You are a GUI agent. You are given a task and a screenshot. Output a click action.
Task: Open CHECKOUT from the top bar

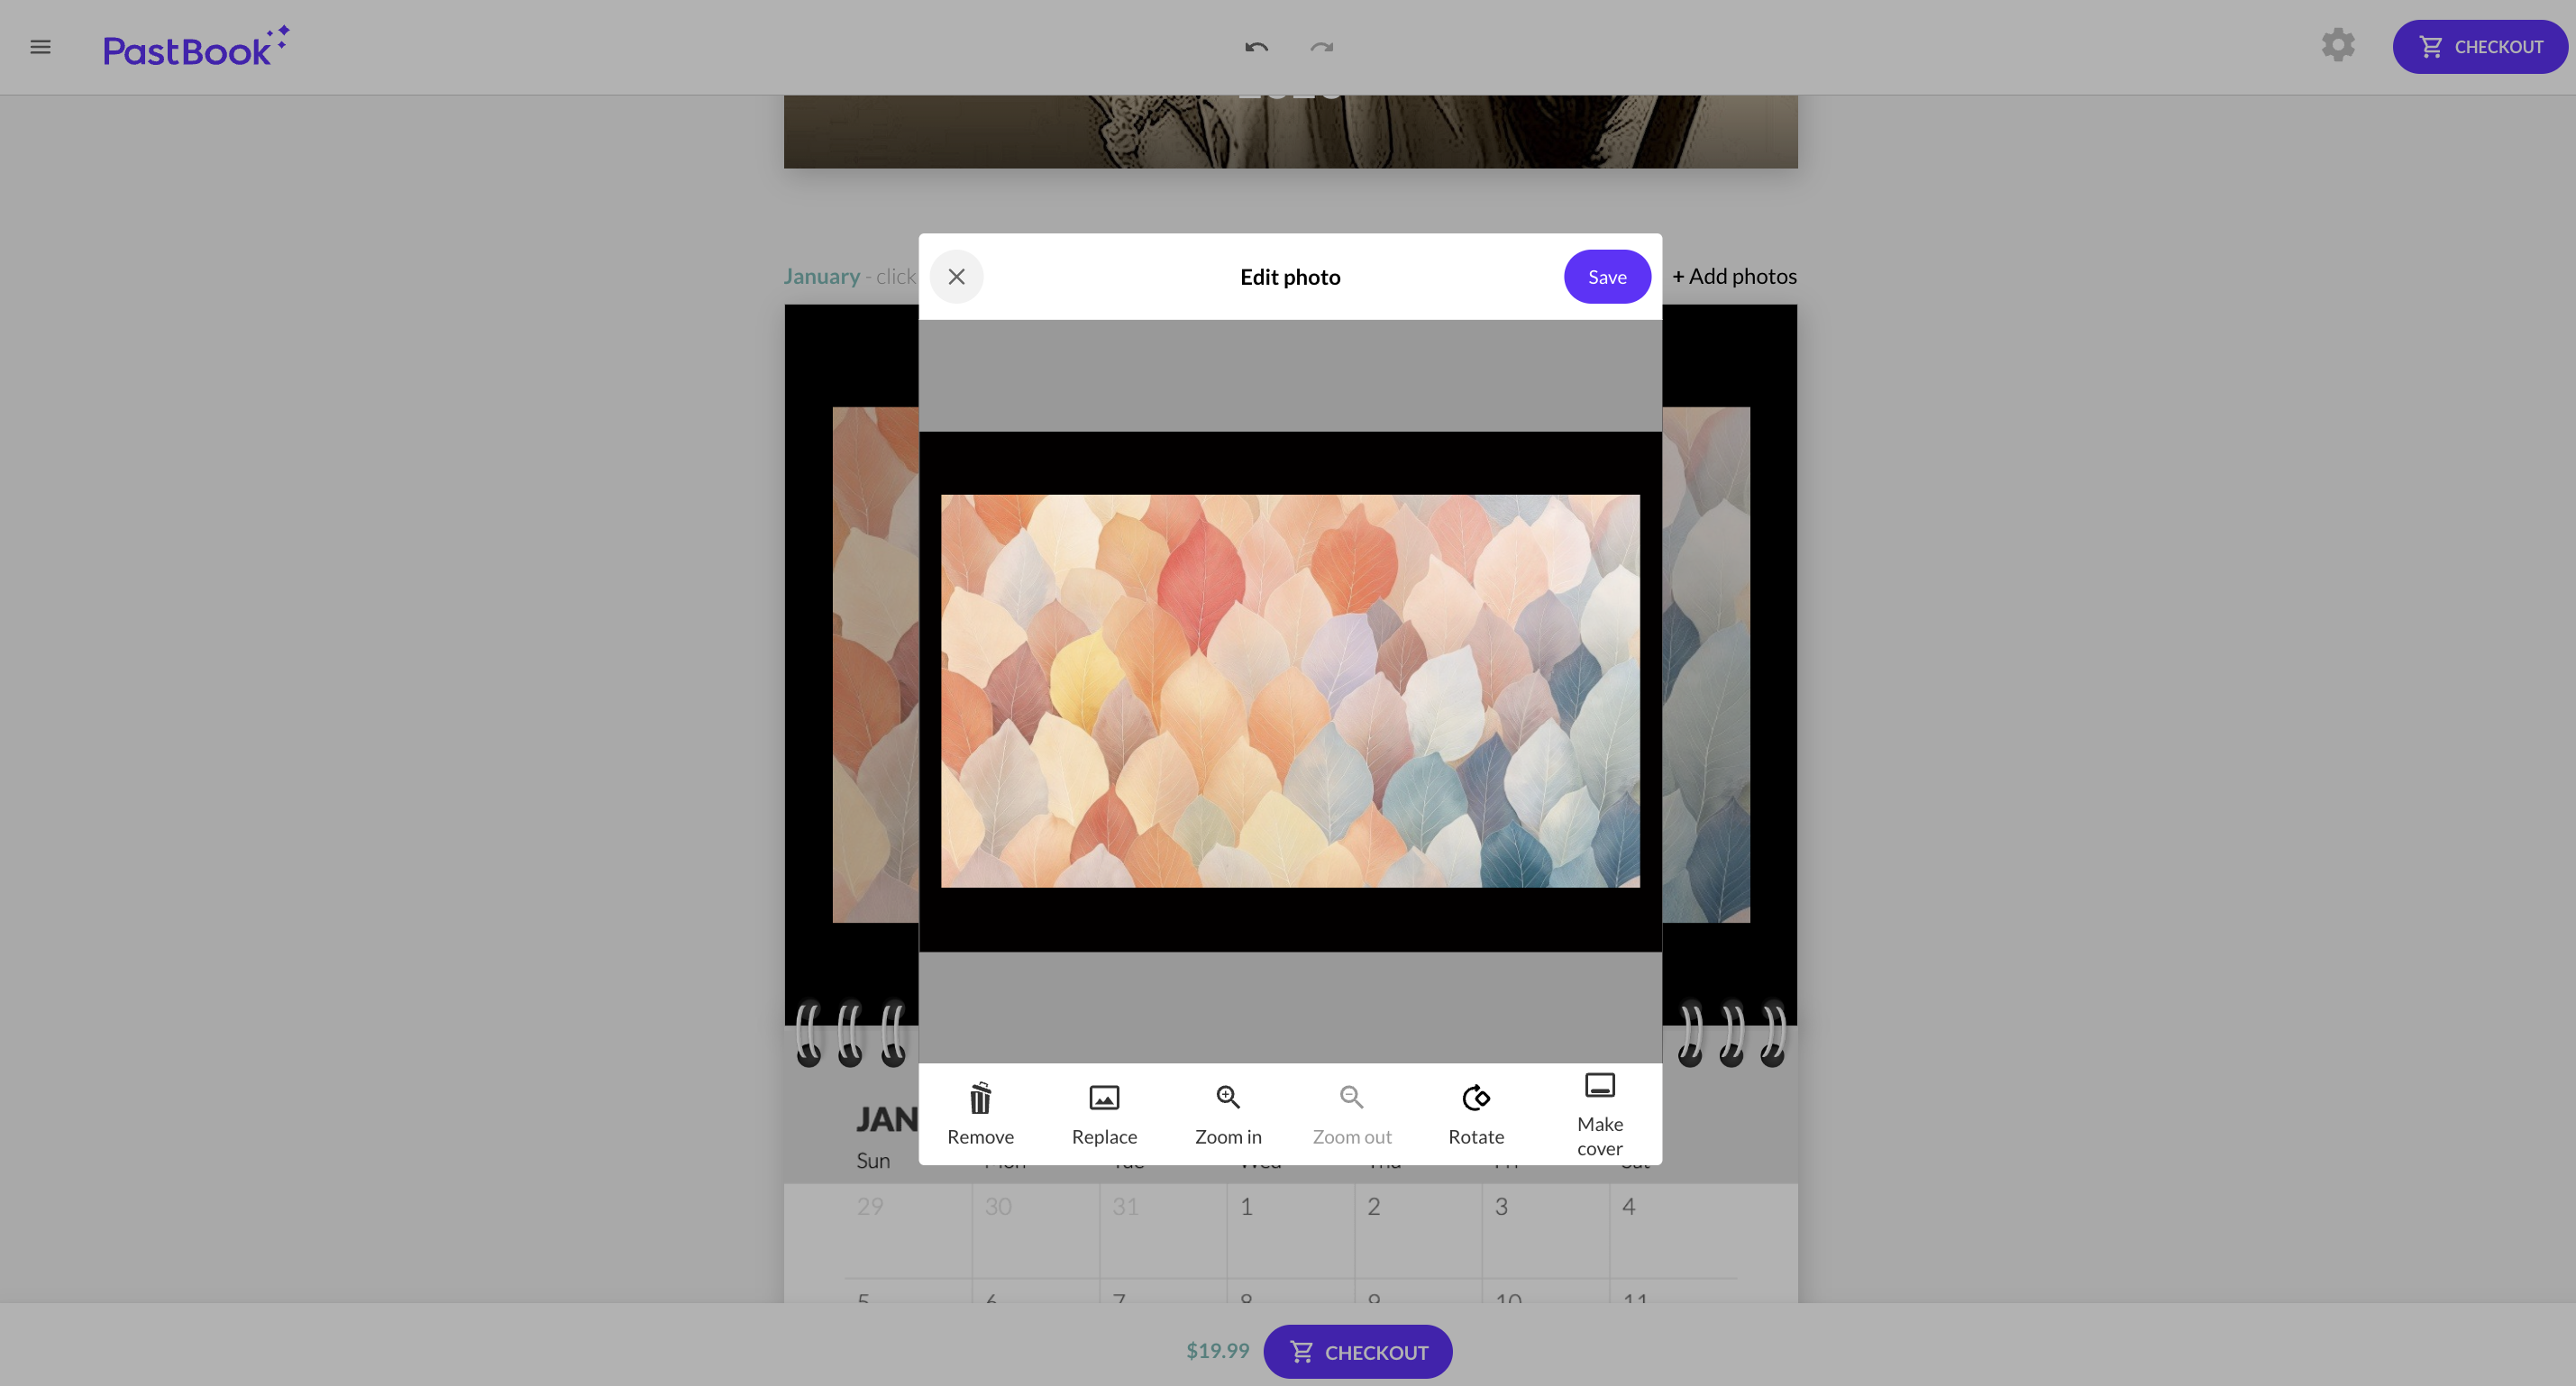(x=2480, y=46)
